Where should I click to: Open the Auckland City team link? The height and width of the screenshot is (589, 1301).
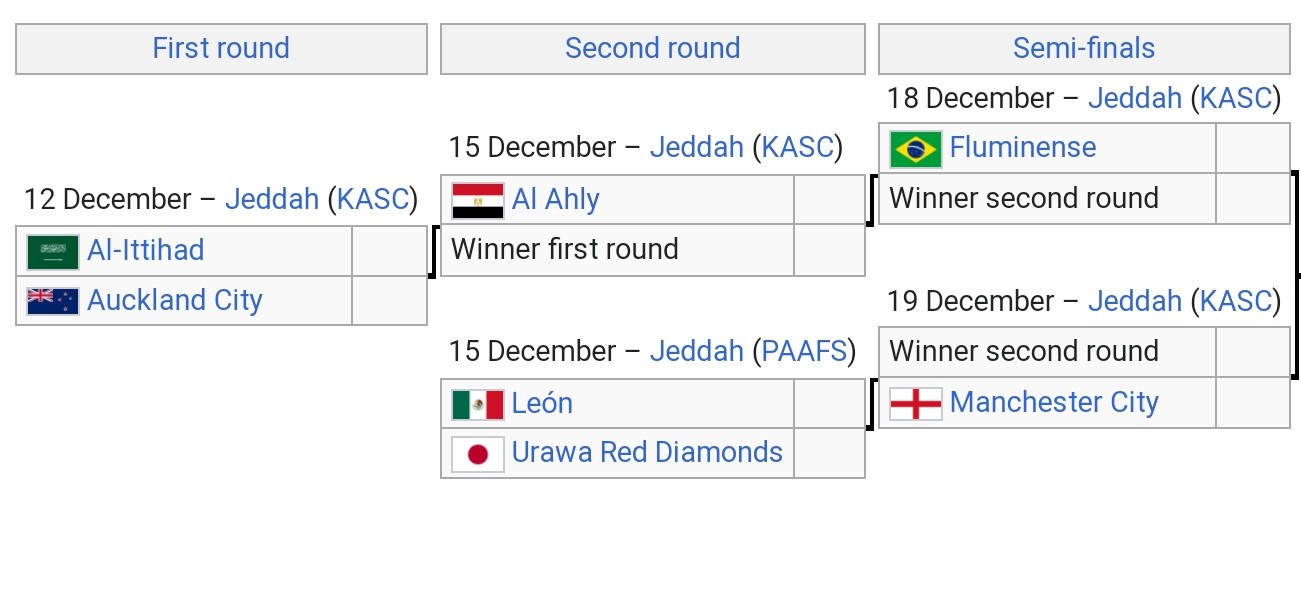point(175,300)
